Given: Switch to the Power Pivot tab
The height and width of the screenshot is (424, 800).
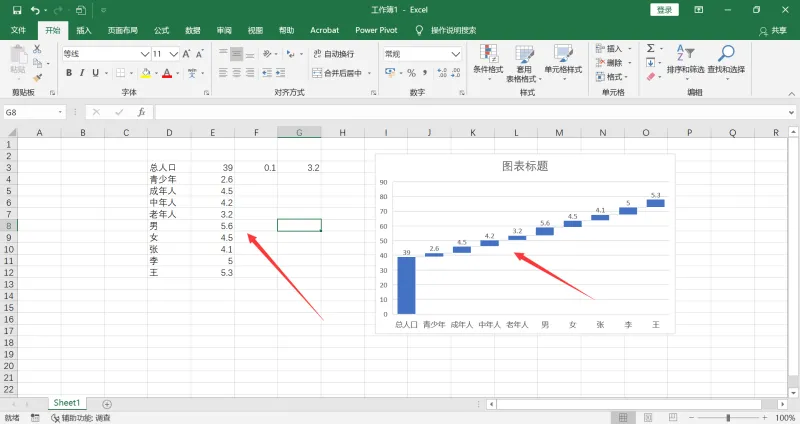Looking at the screenshot, I should pos(376,30).
